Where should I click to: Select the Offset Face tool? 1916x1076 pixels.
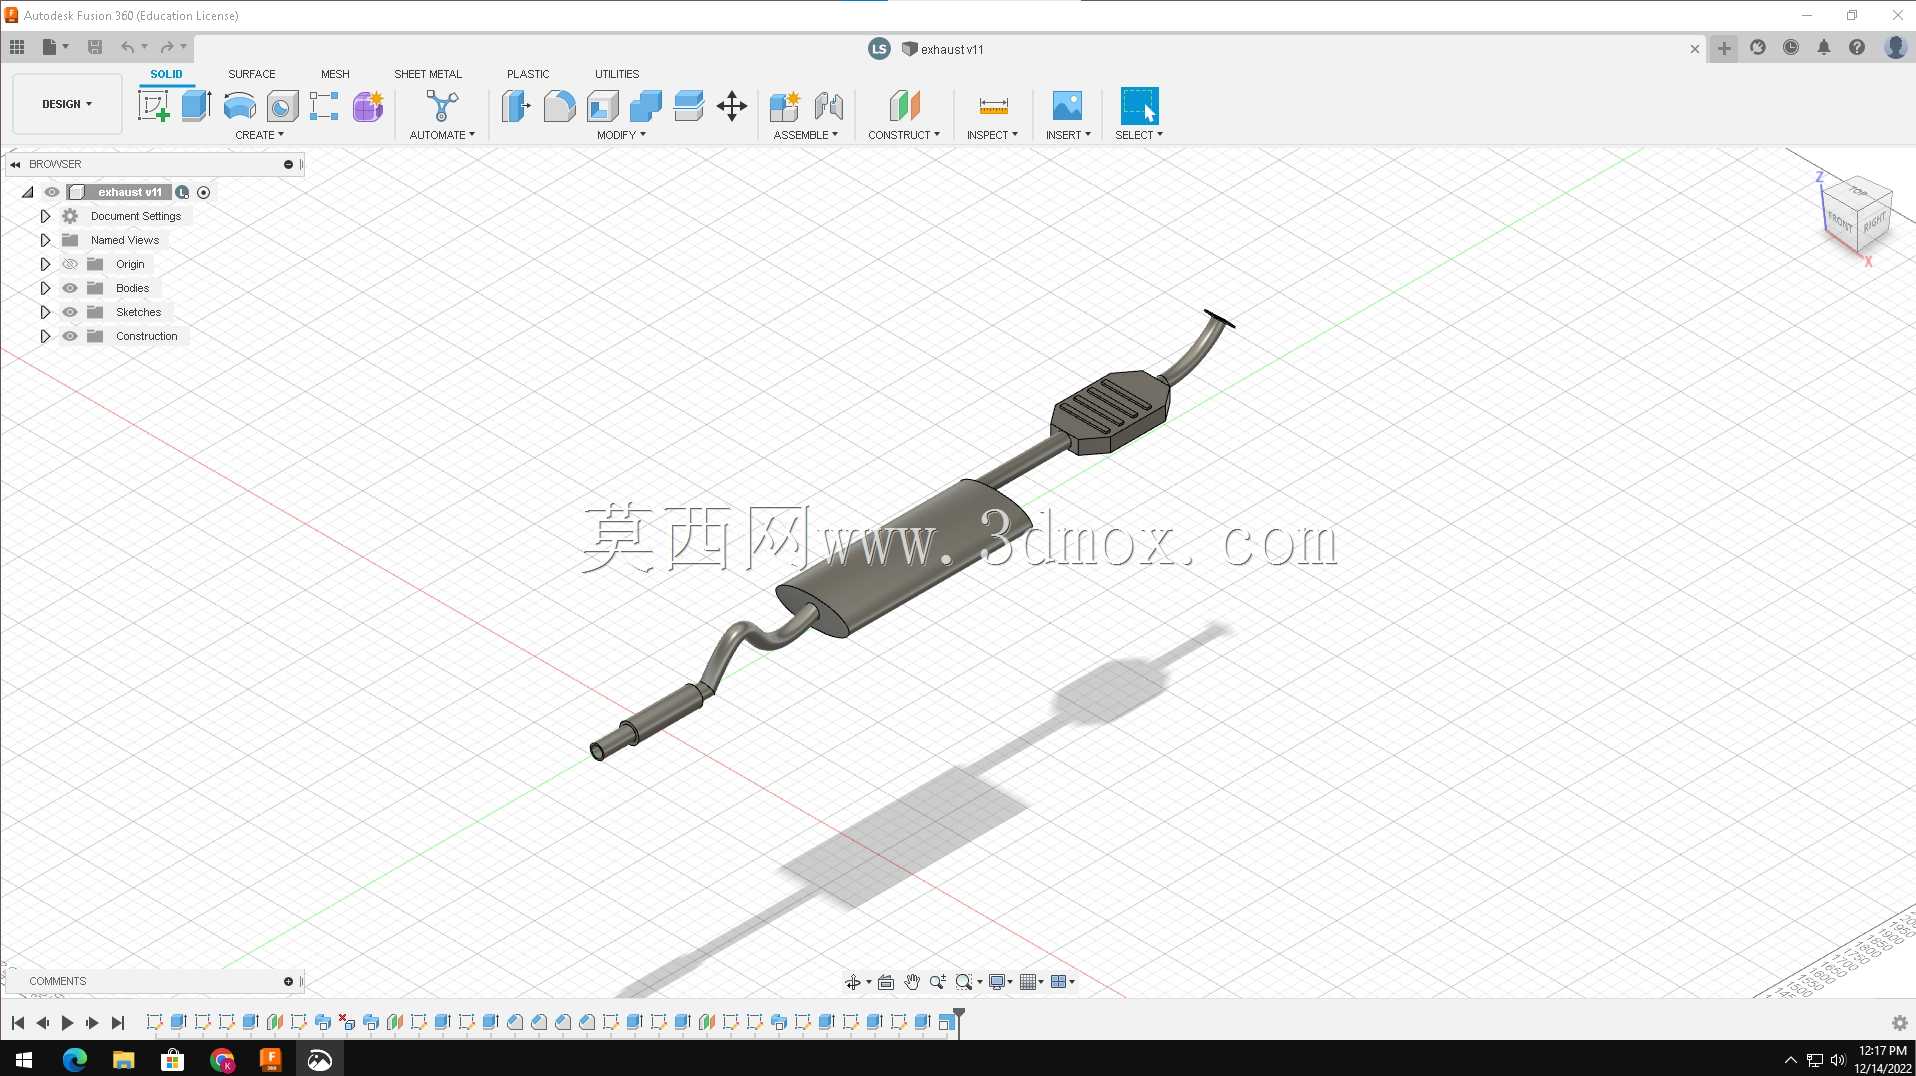pyautogui.click(x=688, y=106)
